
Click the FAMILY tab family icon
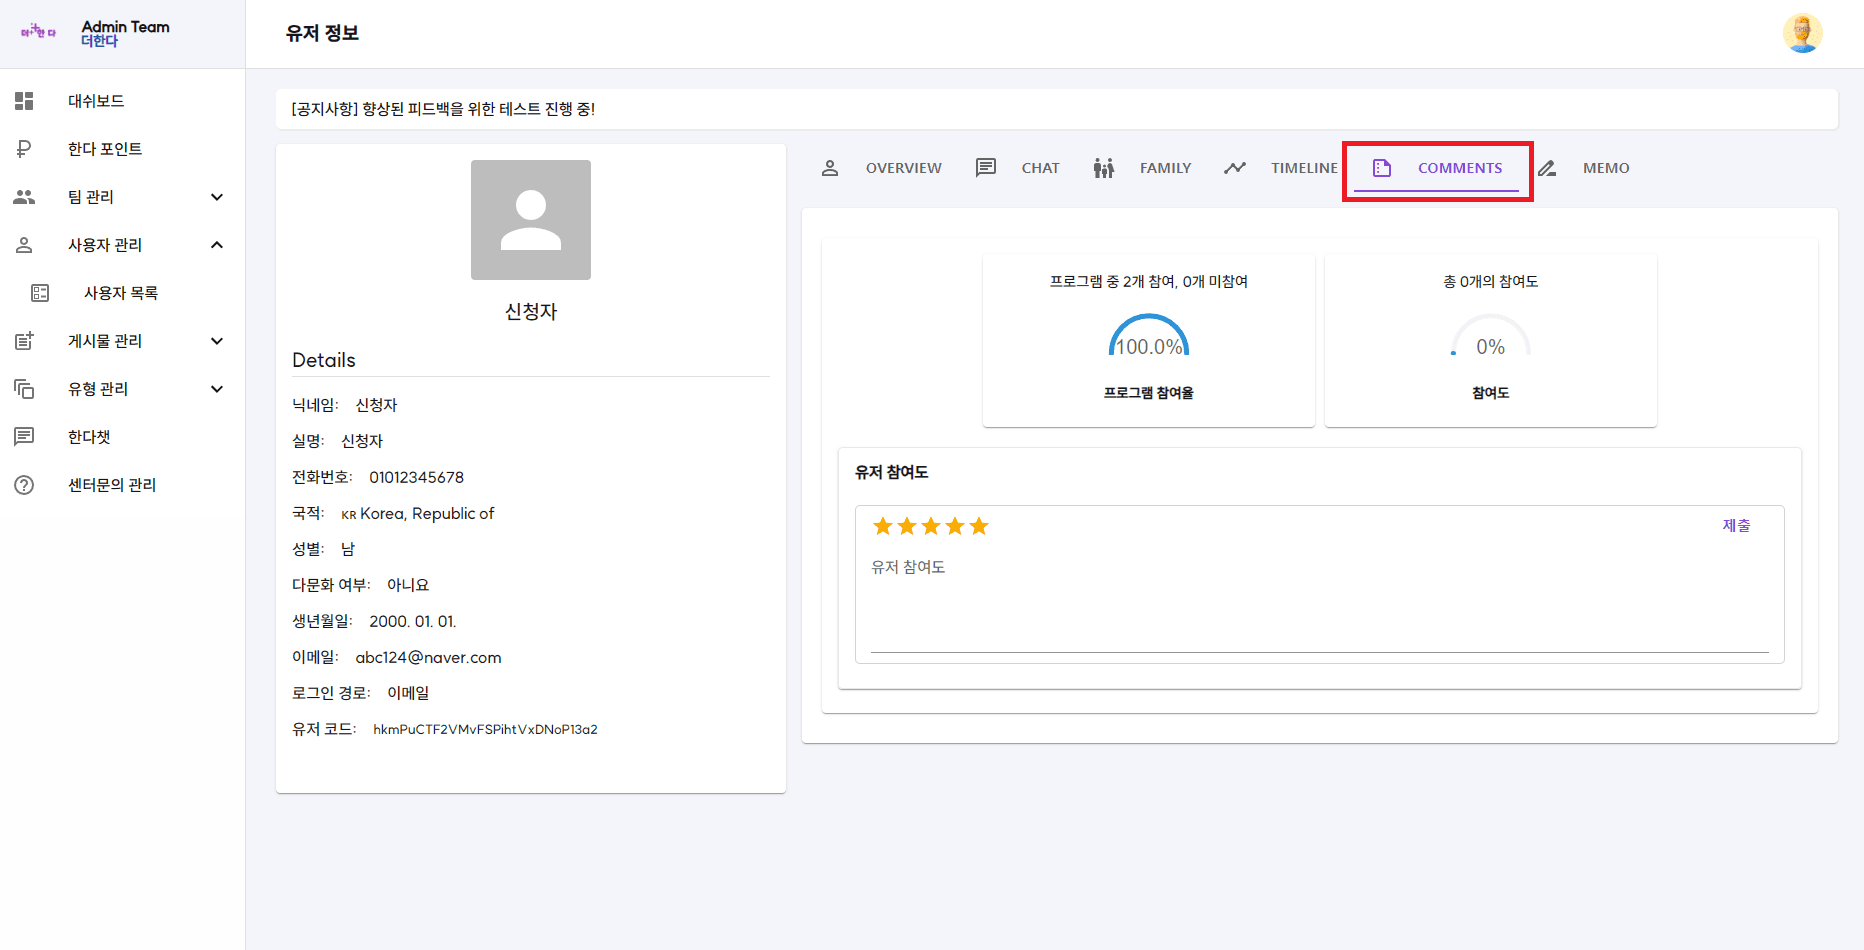[x=1104, y=168]
